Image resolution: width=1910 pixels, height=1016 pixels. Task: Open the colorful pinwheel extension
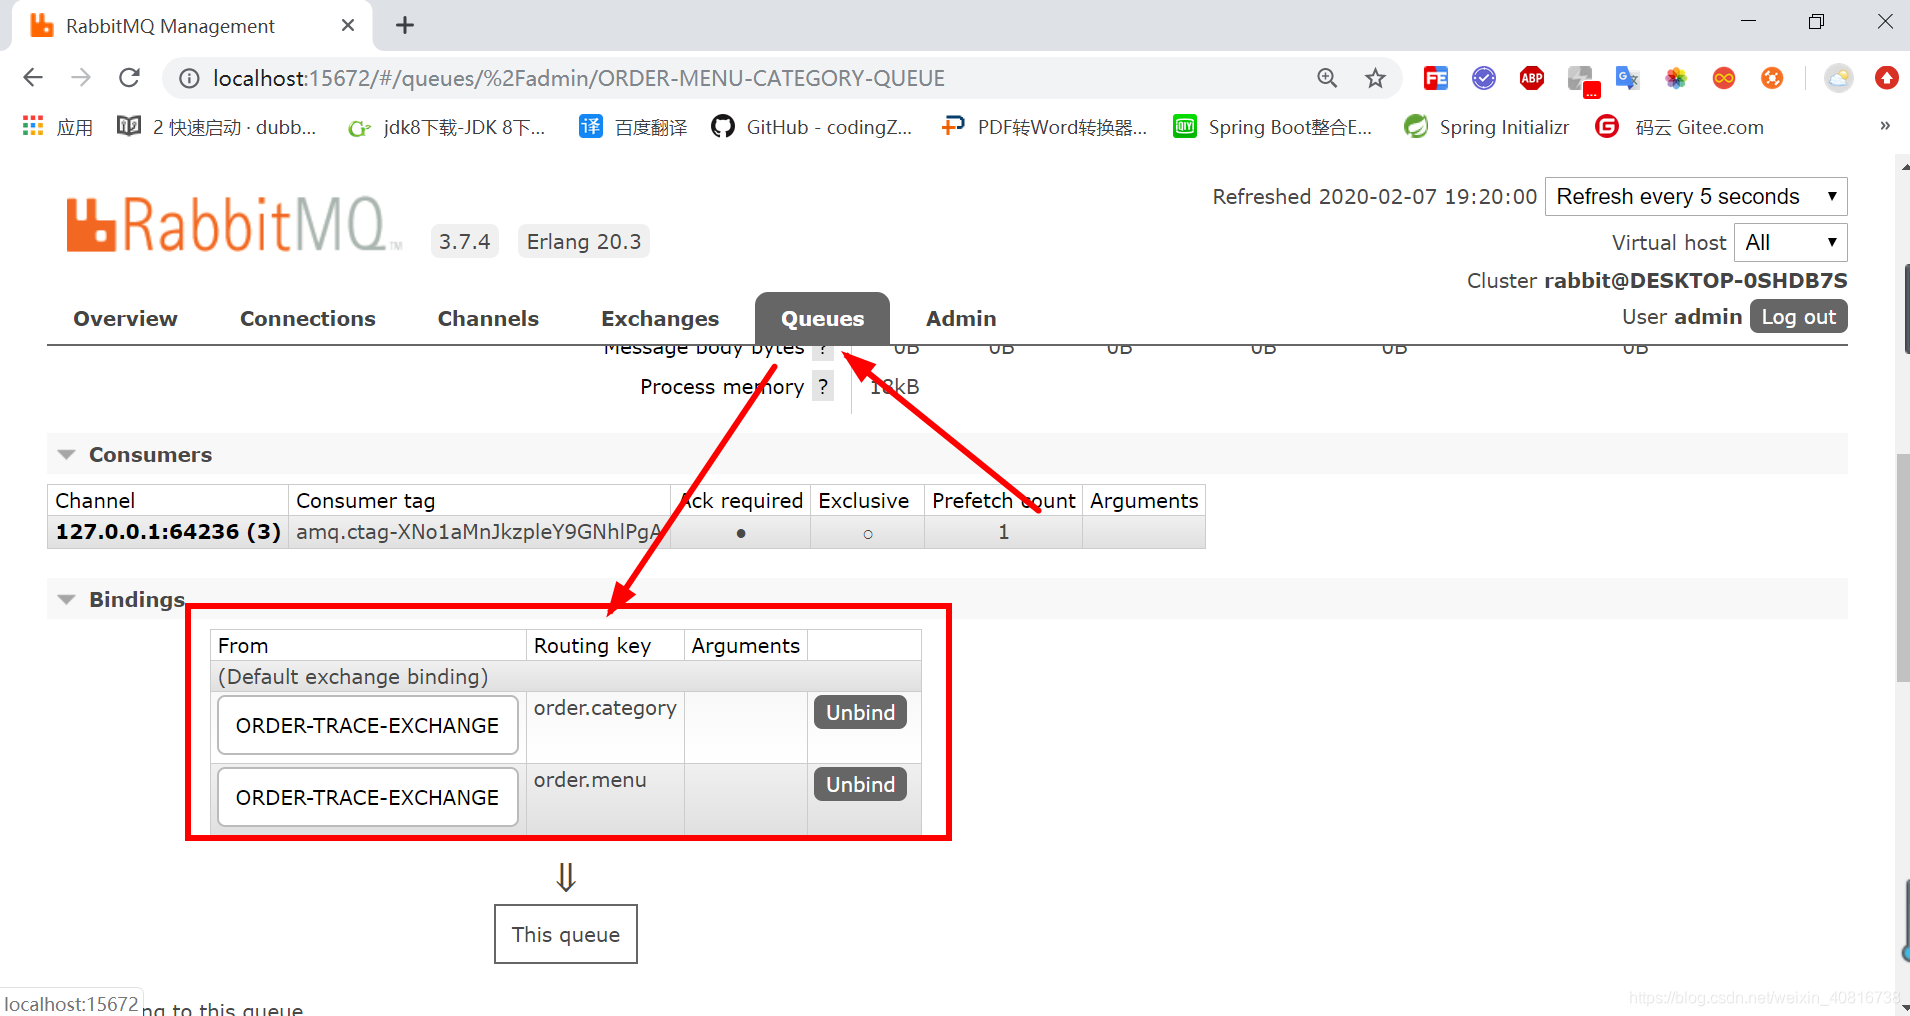pyautogui.click(x=1676, y=78)
